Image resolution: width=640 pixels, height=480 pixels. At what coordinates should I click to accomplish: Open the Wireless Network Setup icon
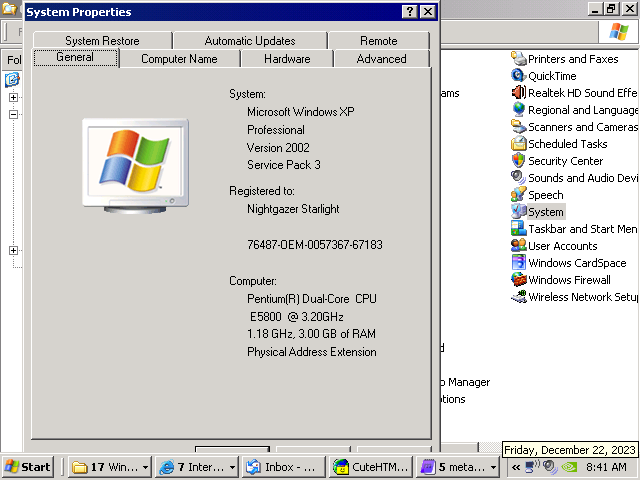[x=519, y=297]
